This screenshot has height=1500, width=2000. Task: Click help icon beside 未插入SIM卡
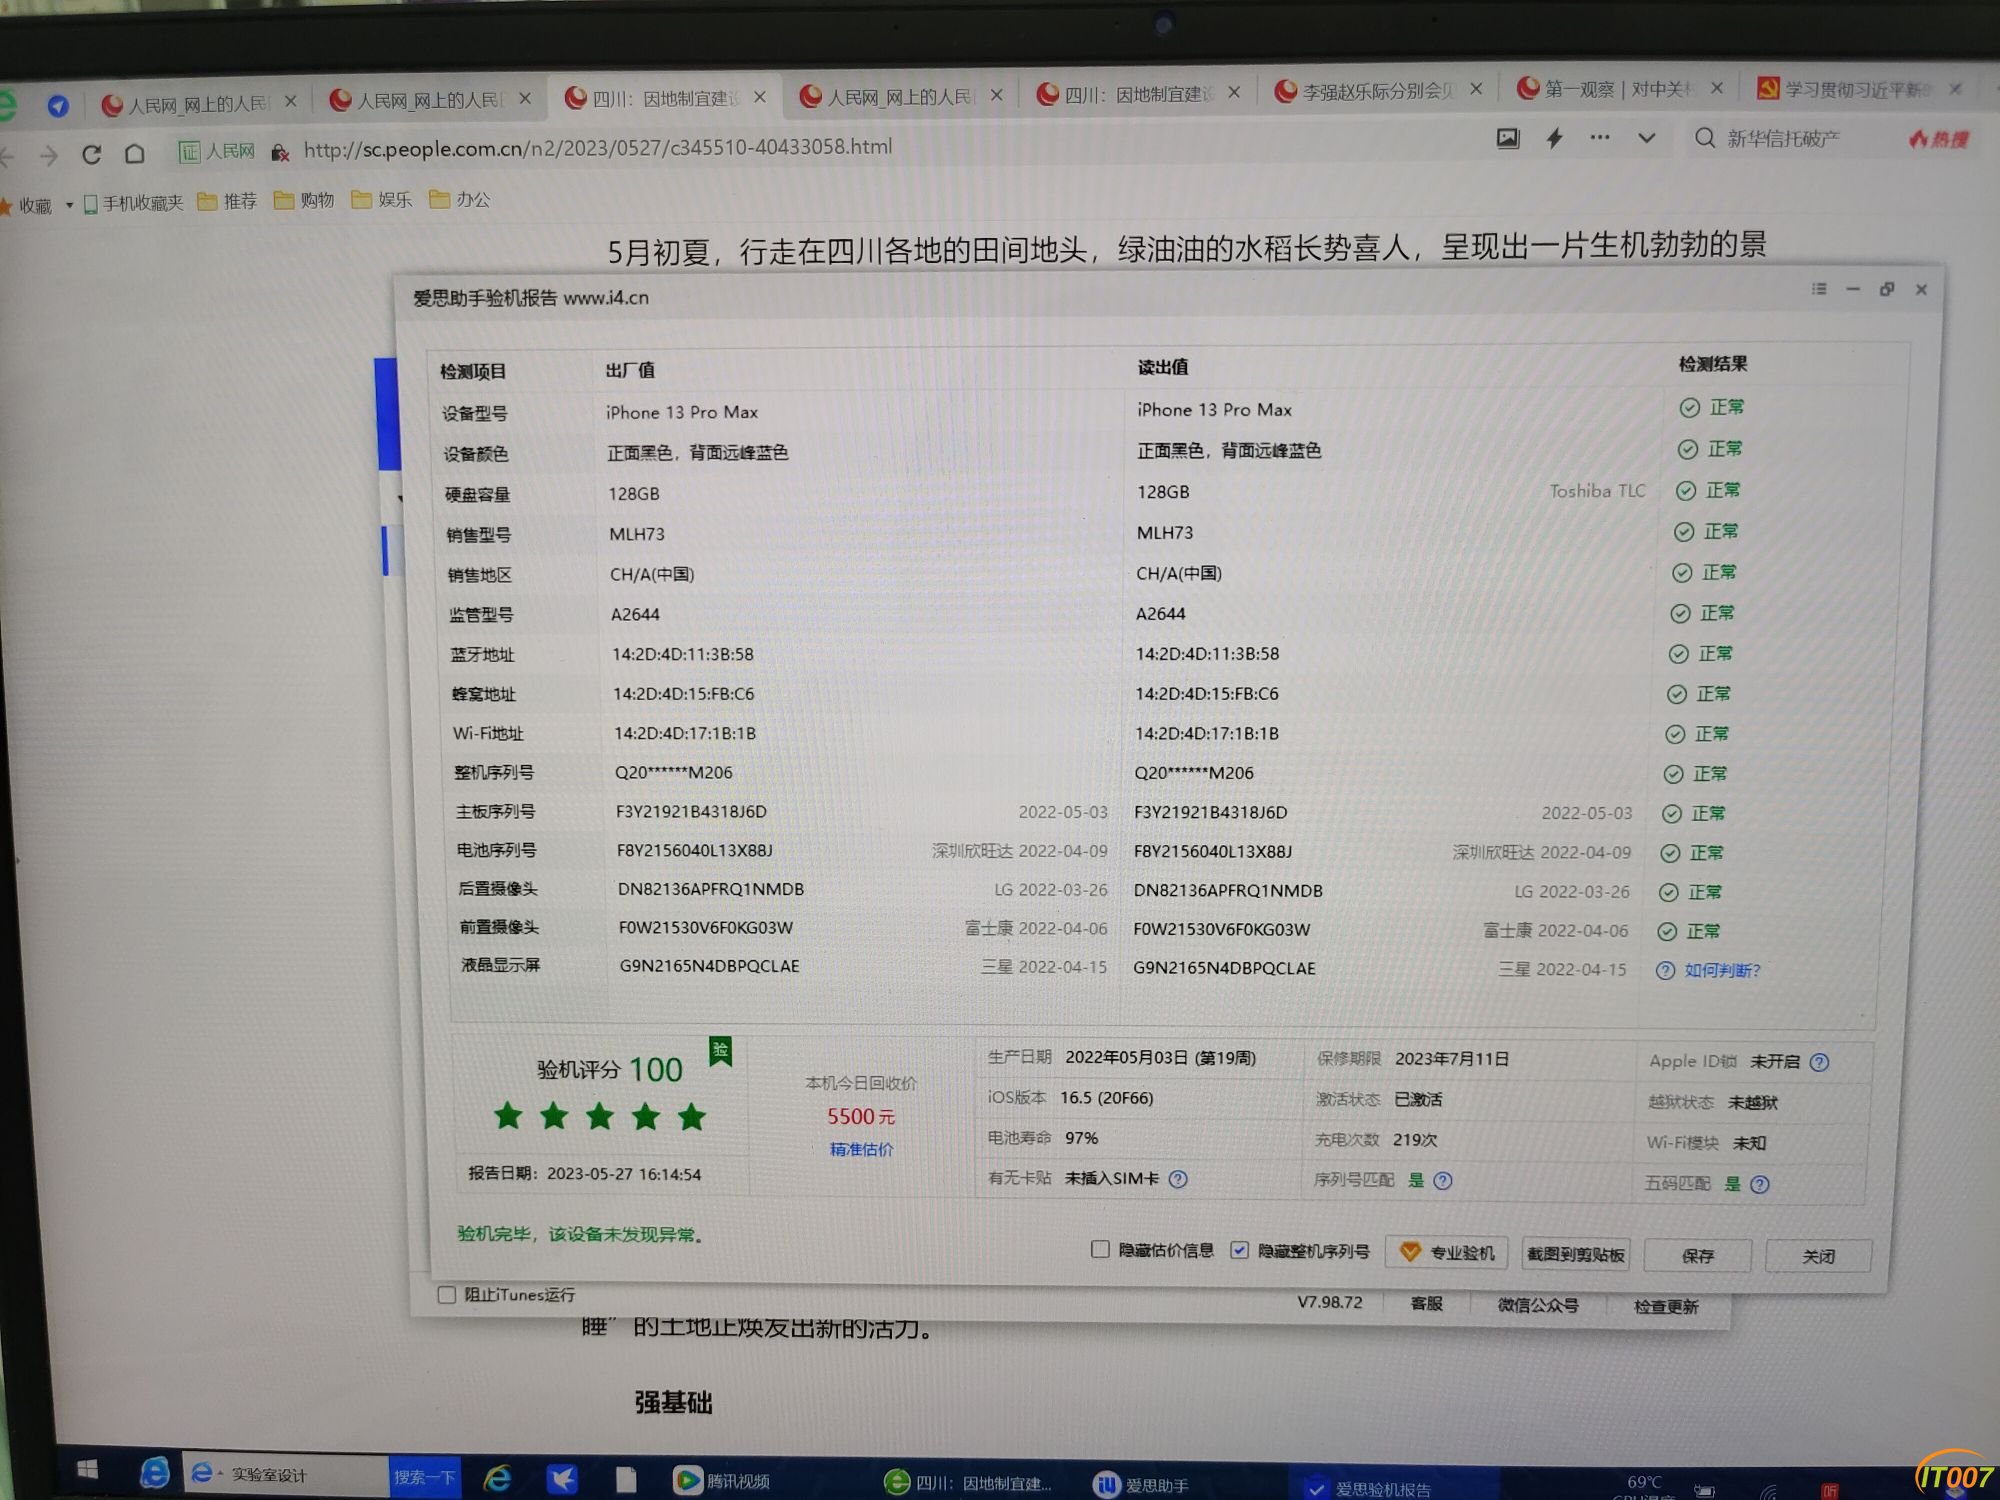(1178, 1179)
